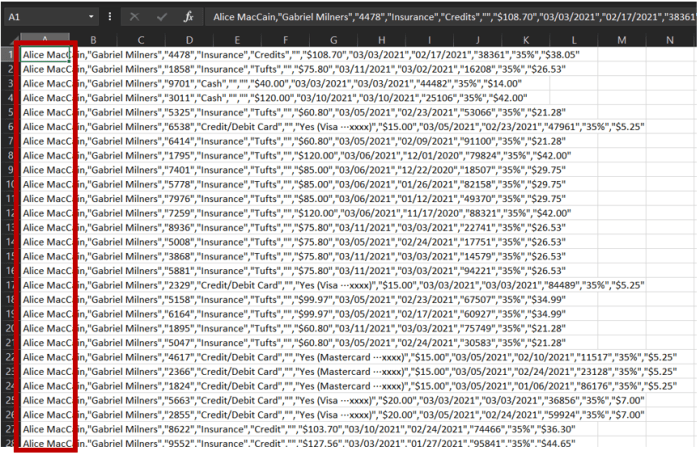Click the Cancel (X) formula bar icon
Viewport: 700px width, 455px height.
[134, 17]
